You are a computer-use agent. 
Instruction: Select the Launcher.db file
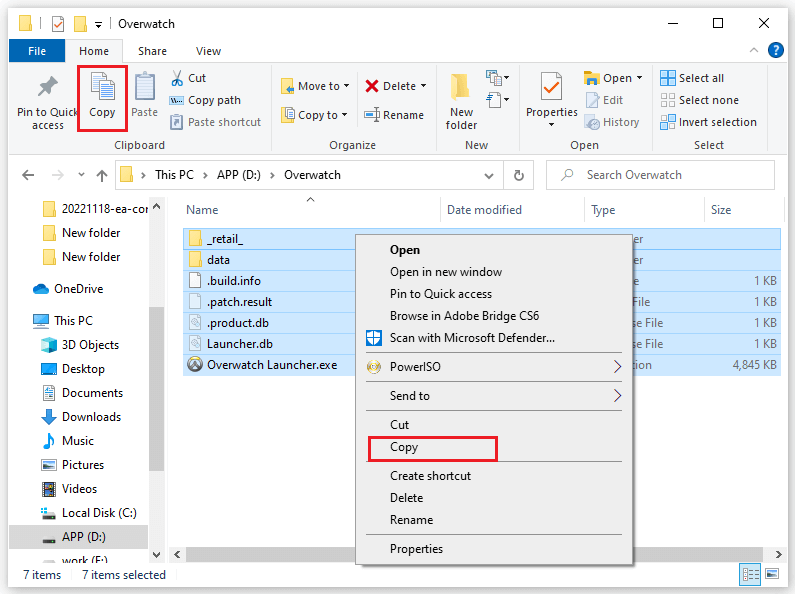click(239, 344)
